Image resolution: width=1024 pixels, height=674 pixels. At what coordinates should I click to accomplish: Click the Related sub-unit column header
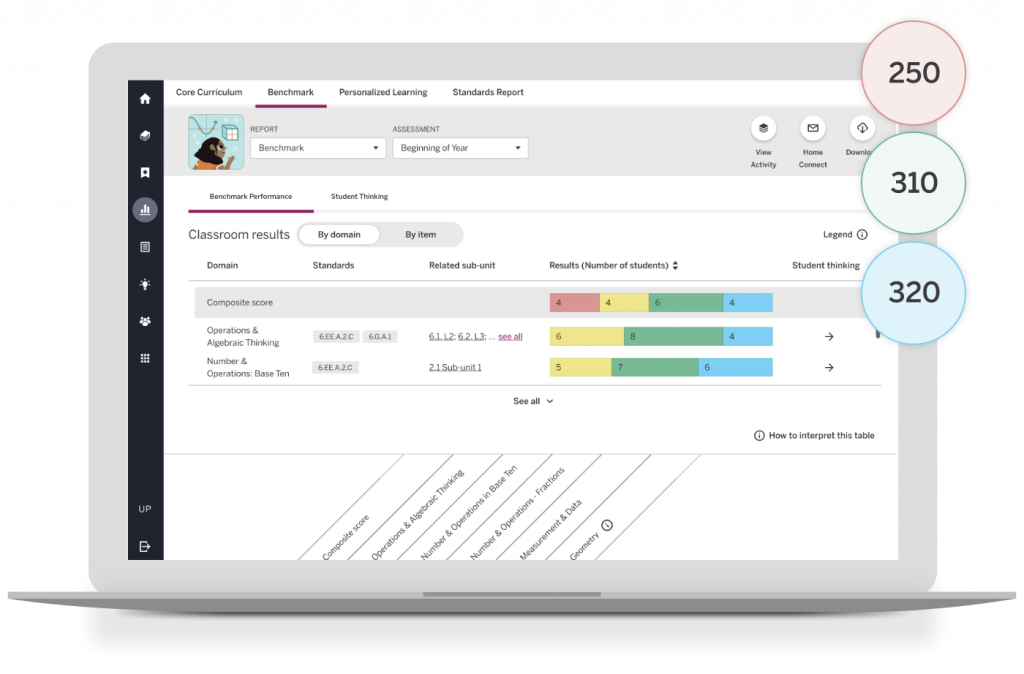click(462, 265)
